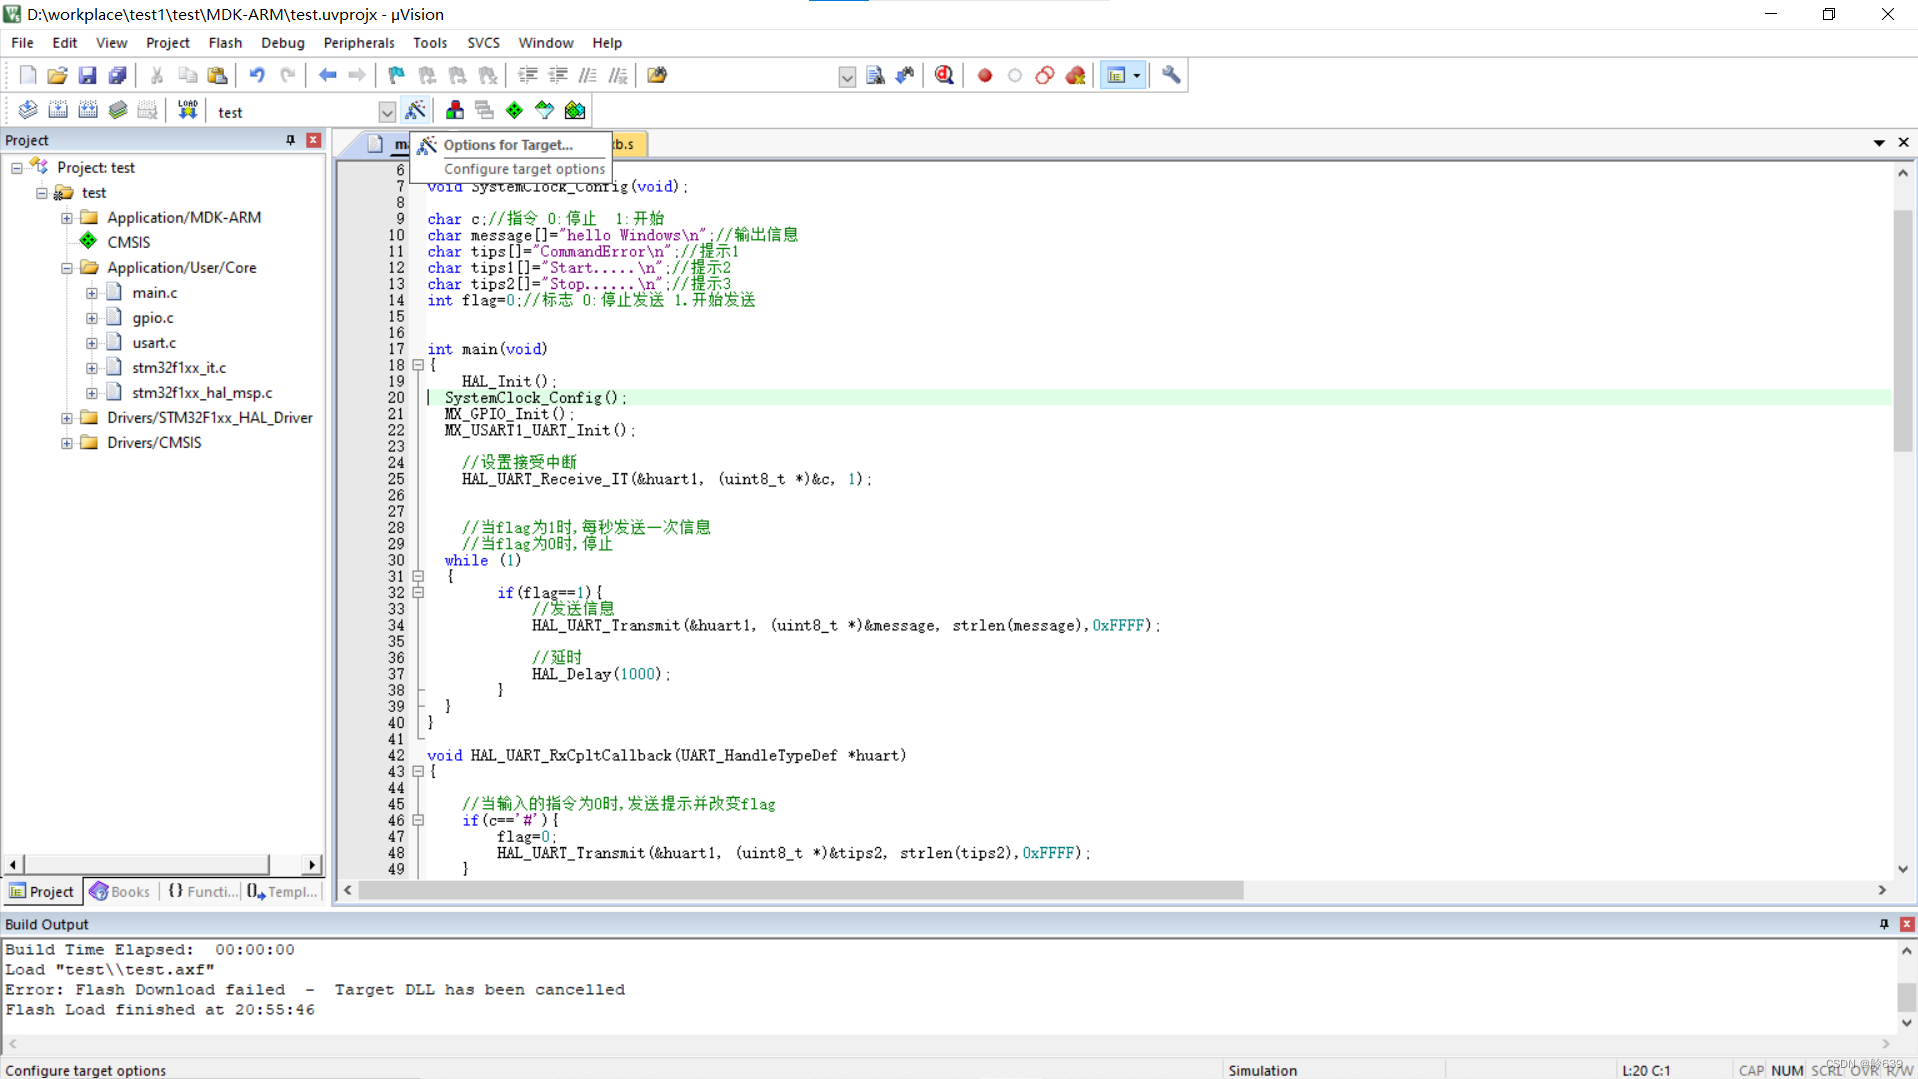This screenshot has width=1918, height=1079.
Task: Switch to the Functions tab
Action: pos(203,891)
